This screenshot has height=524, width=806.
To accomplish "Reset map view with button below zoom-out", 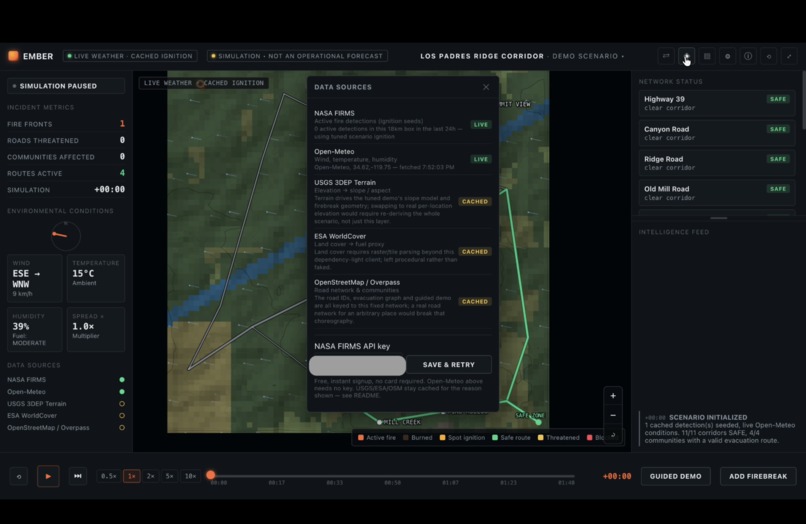I will (x=613, y=435).
